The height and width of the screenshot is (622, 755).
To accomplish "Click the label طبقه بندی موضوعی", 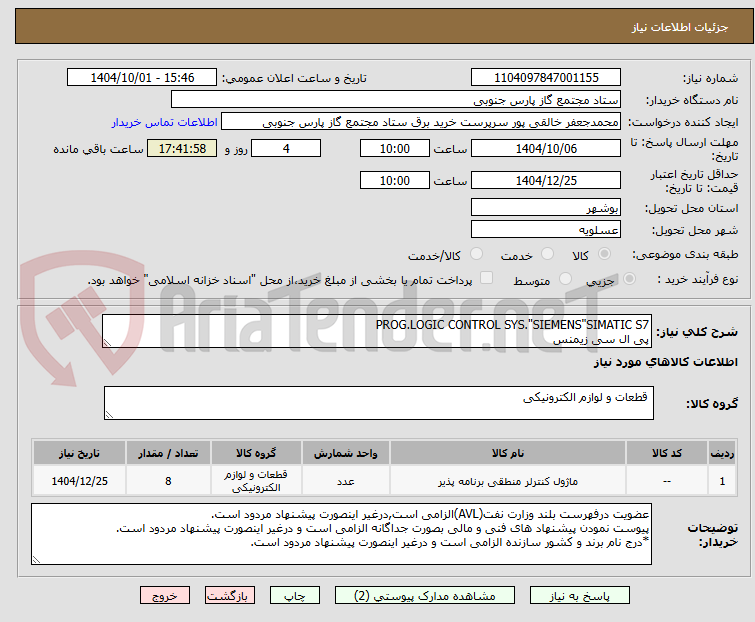I will click(685, 254).
